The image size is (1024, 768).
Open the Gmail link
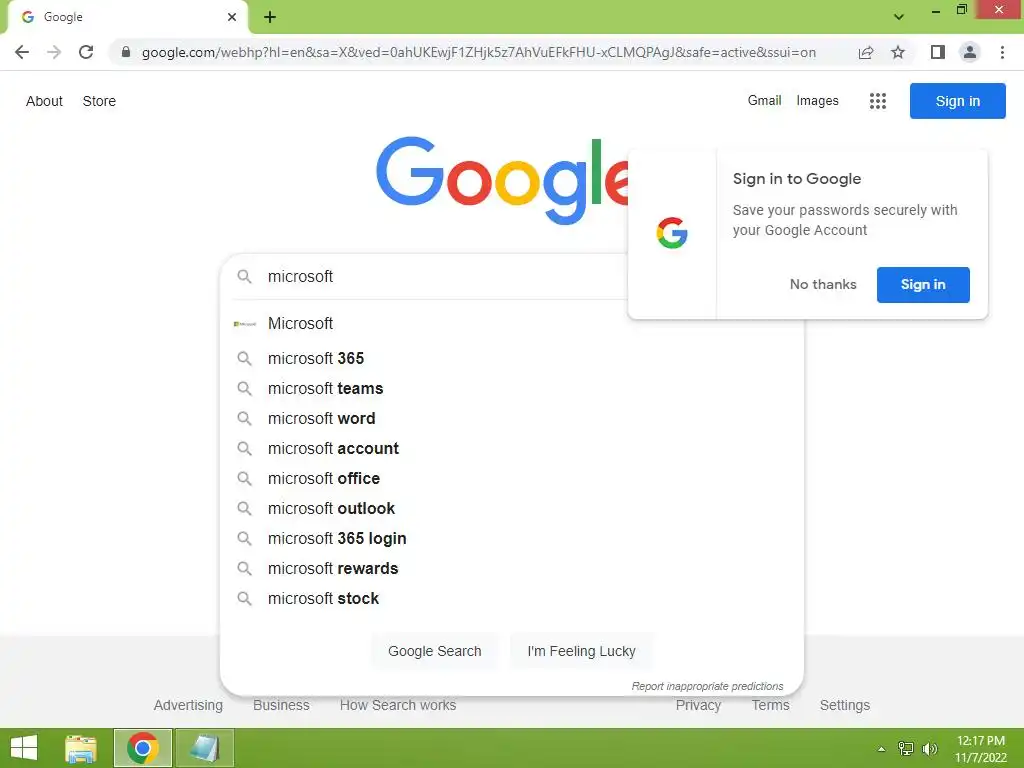click(x=764, y=101)
